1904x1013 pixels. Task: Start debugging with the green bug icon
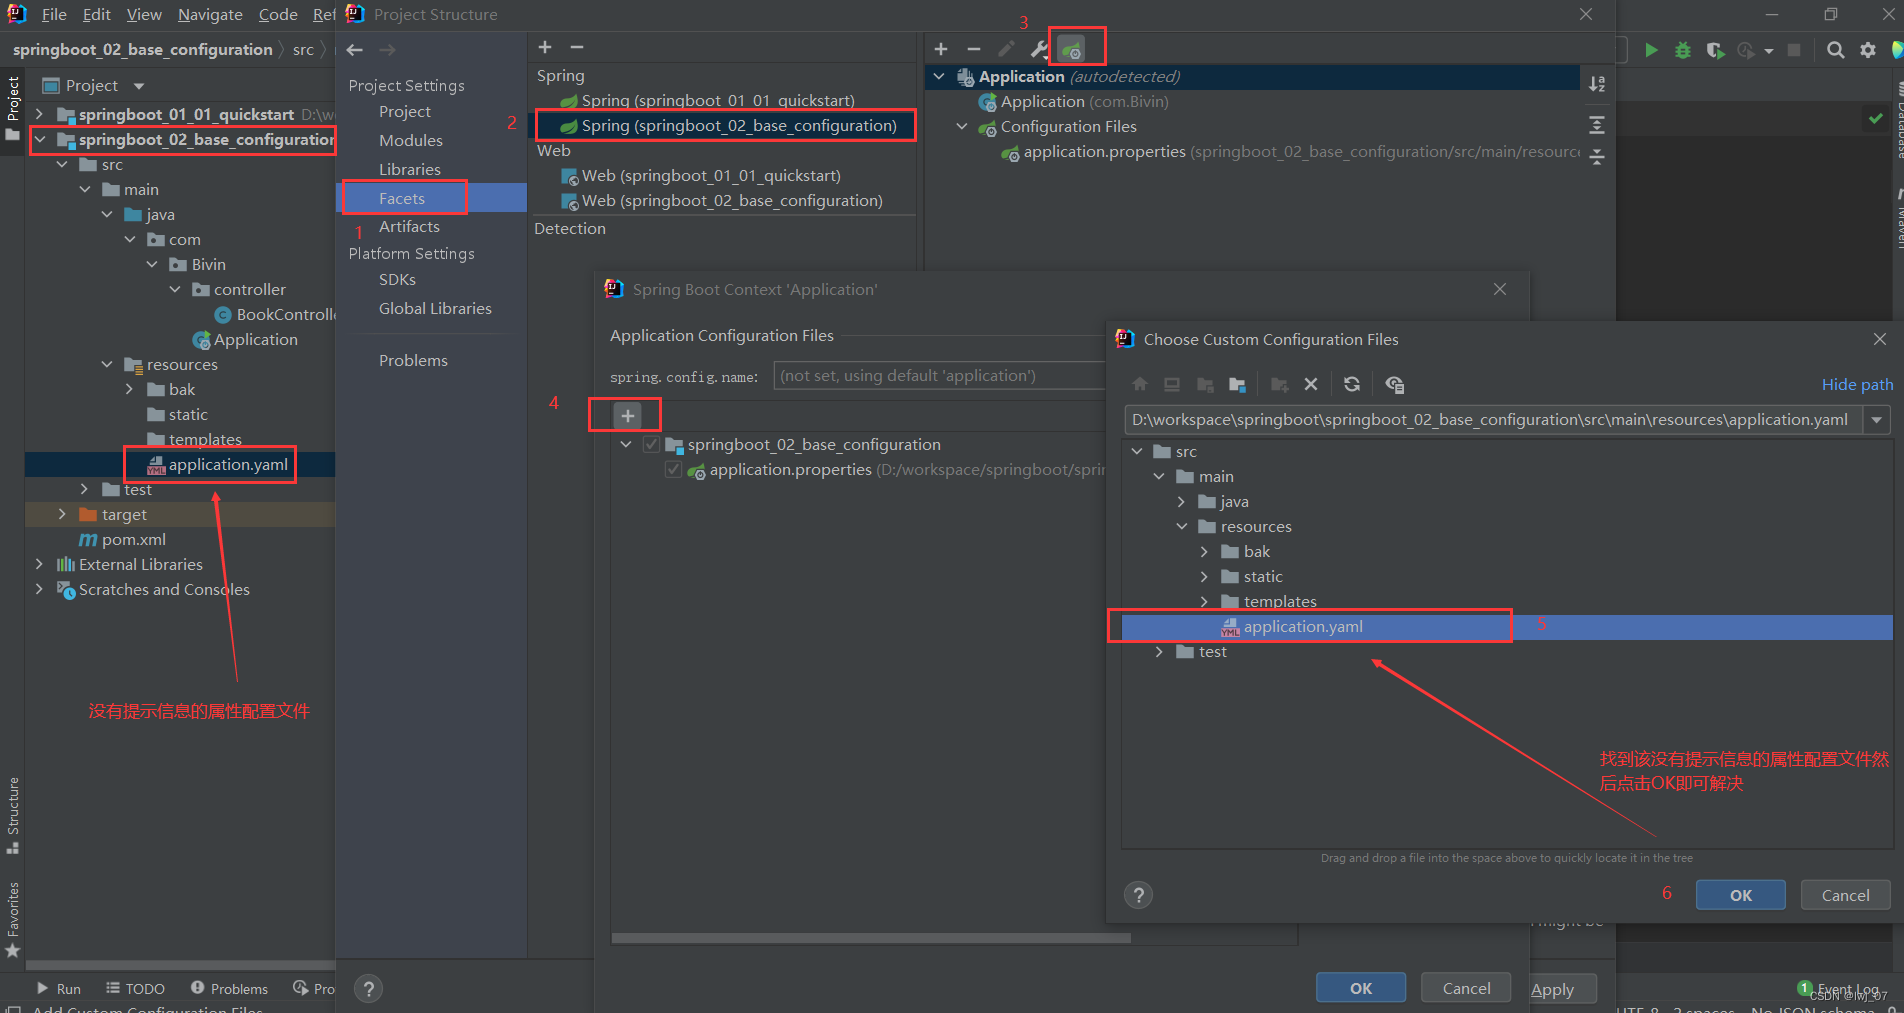[1683, 50]
